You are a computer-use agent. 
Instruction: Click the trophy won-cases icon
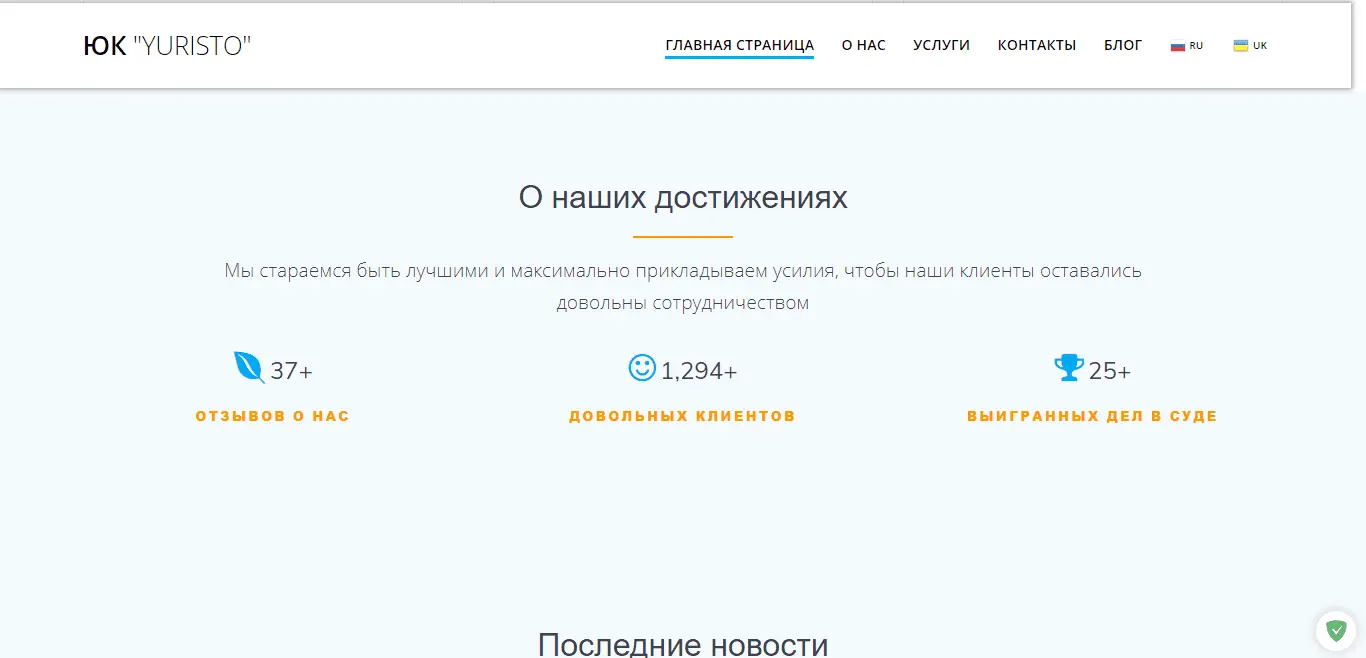pyautogui.click(x=1069, y=368)
